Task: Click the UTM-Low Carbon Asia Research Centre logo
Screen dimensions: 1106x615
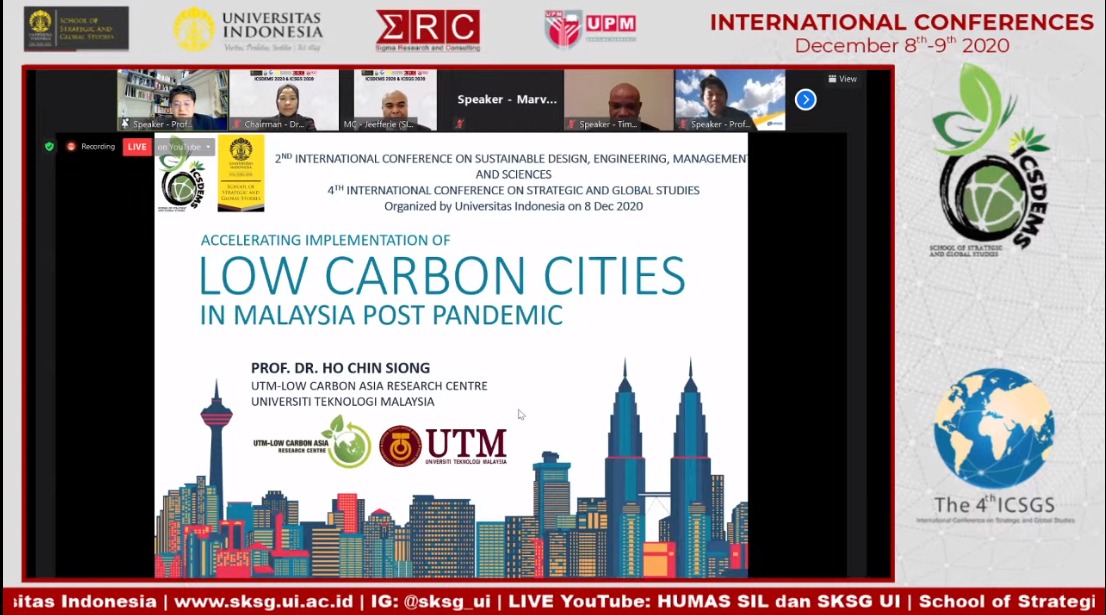Action: [x=312, y=443]
